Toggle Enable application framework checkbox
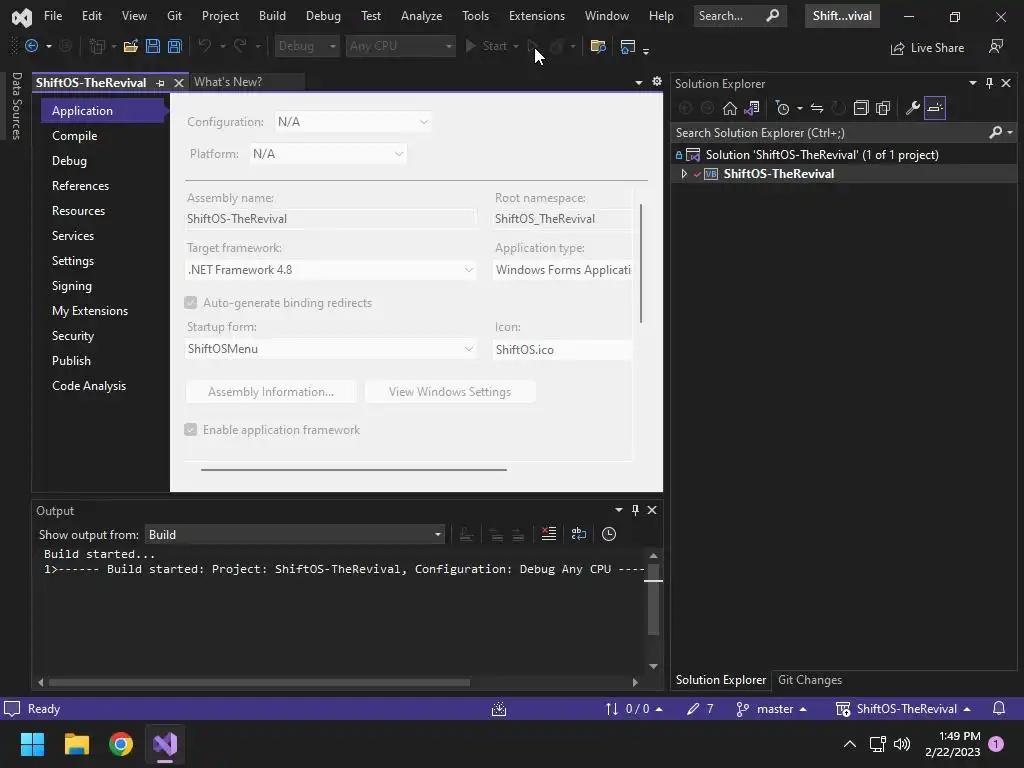The height and width of the screenshot is (768, 1024). (x=191, y=430)
